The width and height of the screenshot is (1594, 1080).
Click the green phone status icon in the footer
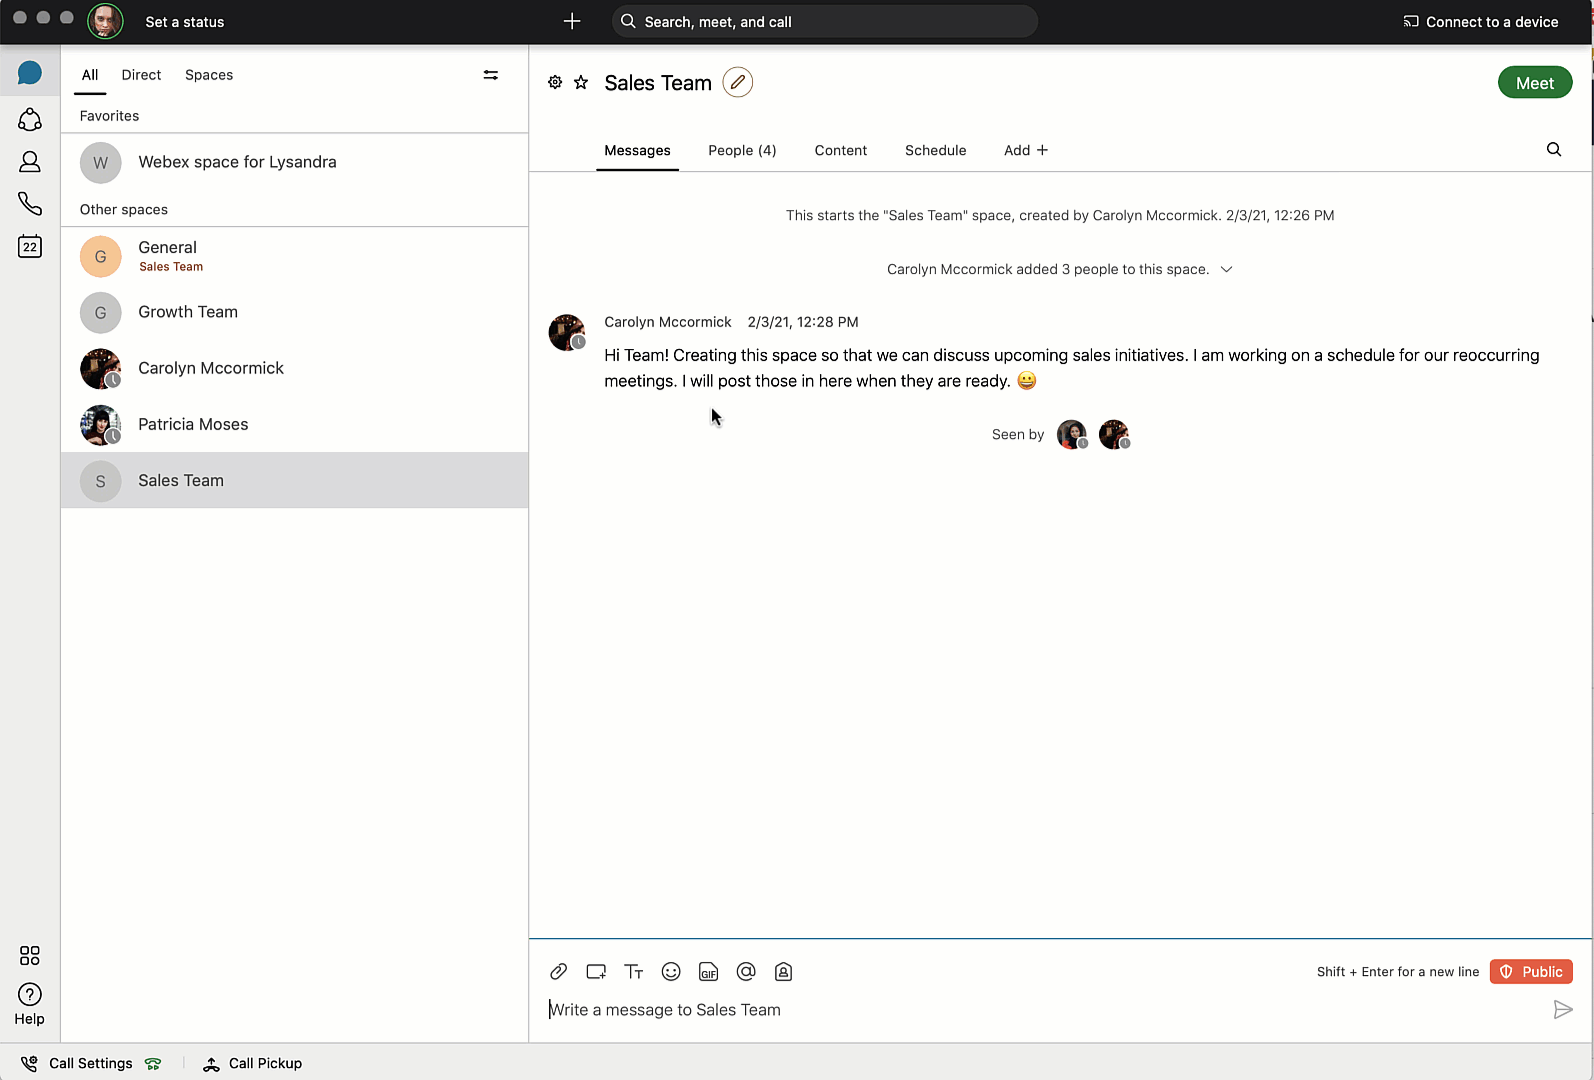[x=153, y=1064]
